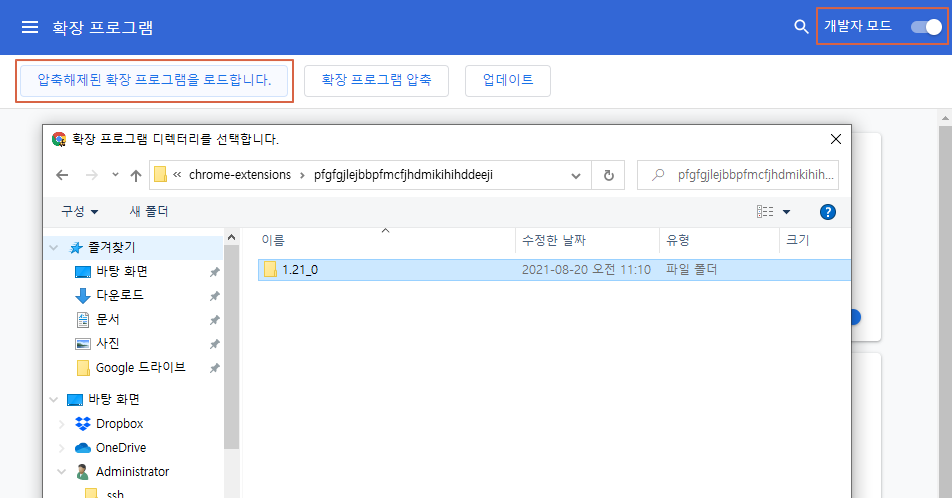Collapse the lower 바탕 화면 tree node
This screenshot has width=952, height=498.
[x=54, y=399]
